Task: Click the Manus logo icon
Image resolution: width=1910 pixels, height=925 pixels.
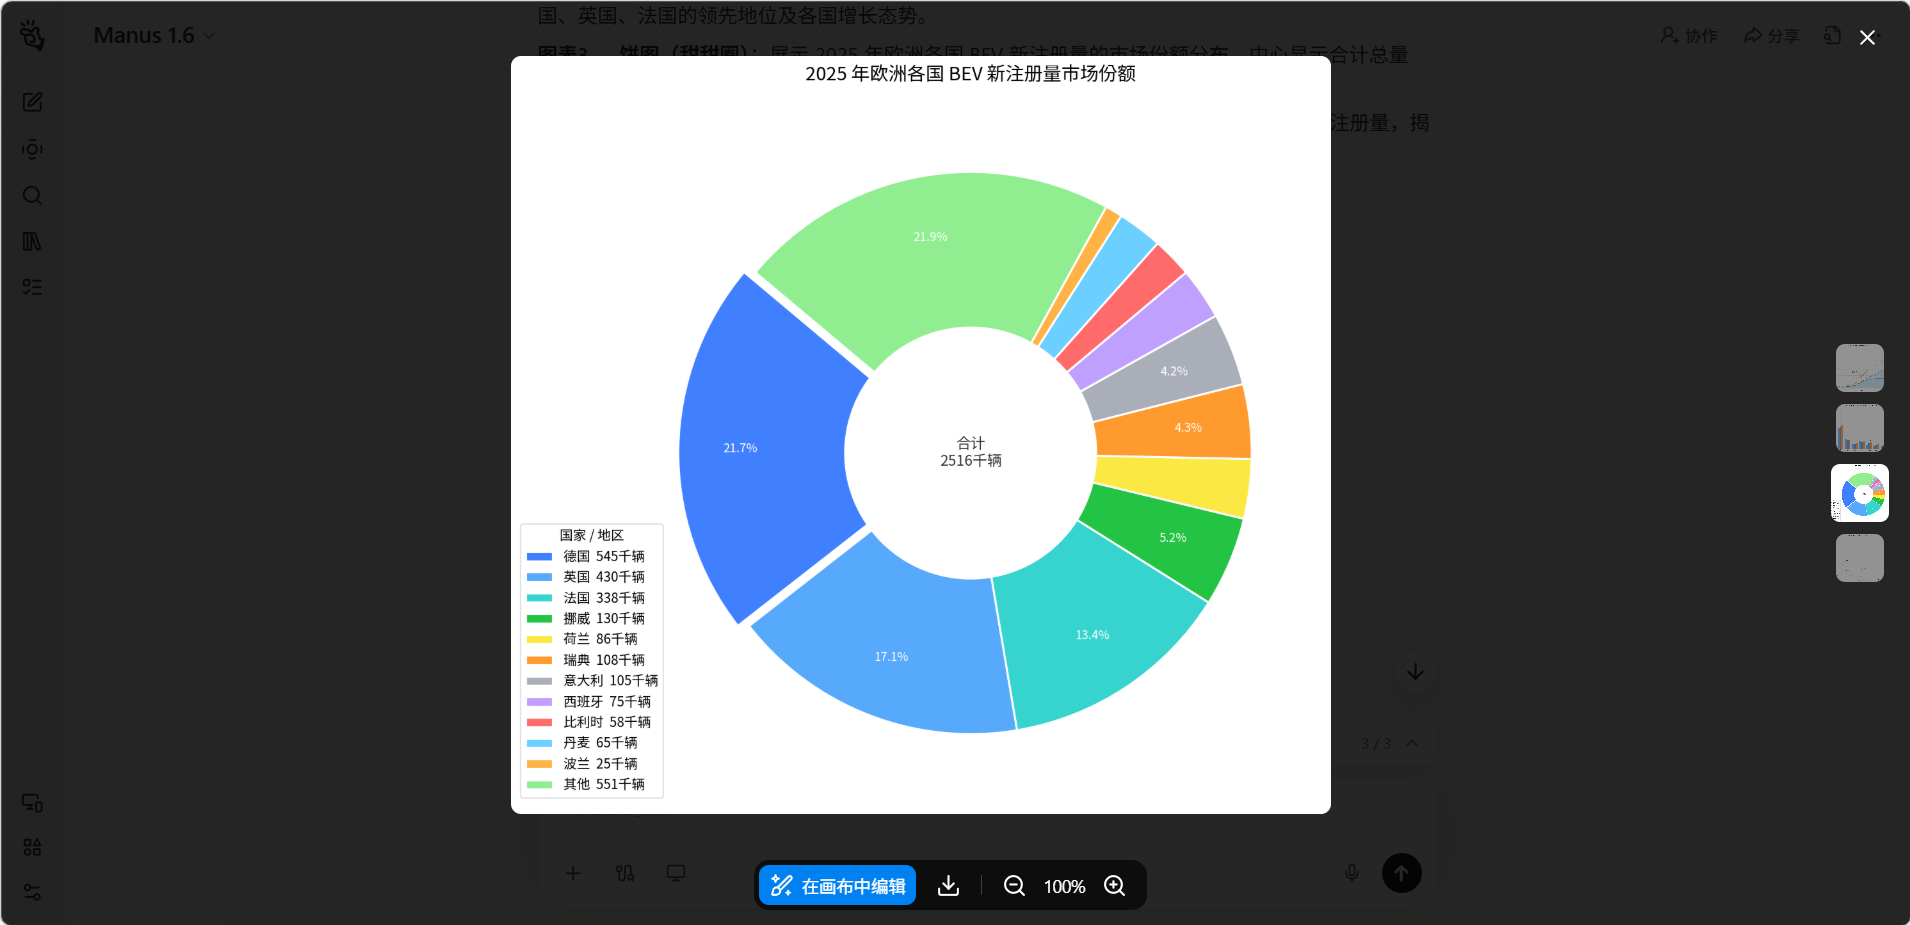Action: (32, 35)
